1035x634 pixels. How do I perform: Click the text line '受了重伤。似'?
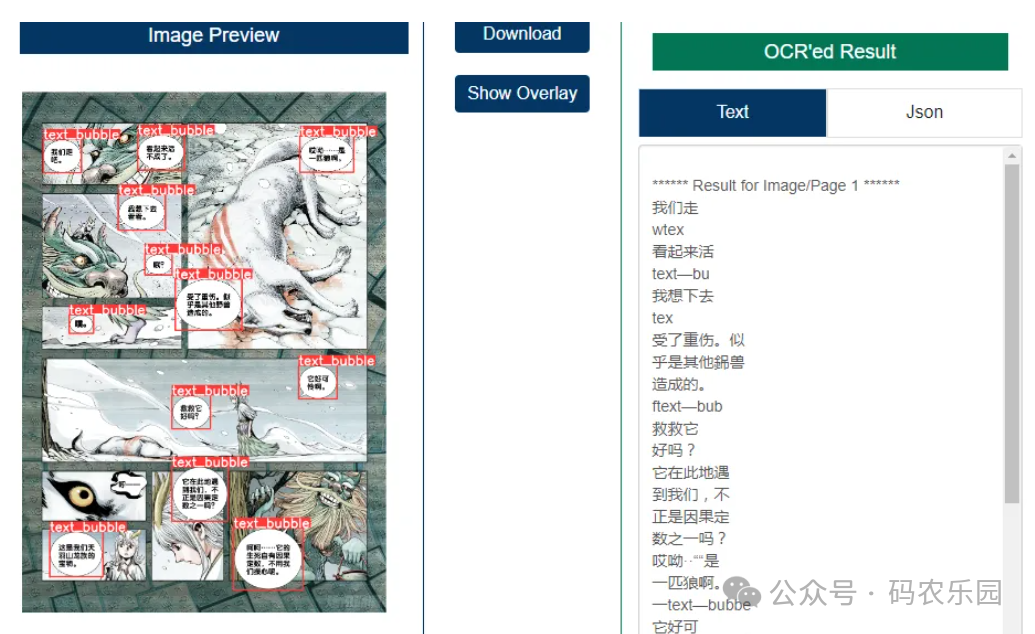(x=698, y=340)
